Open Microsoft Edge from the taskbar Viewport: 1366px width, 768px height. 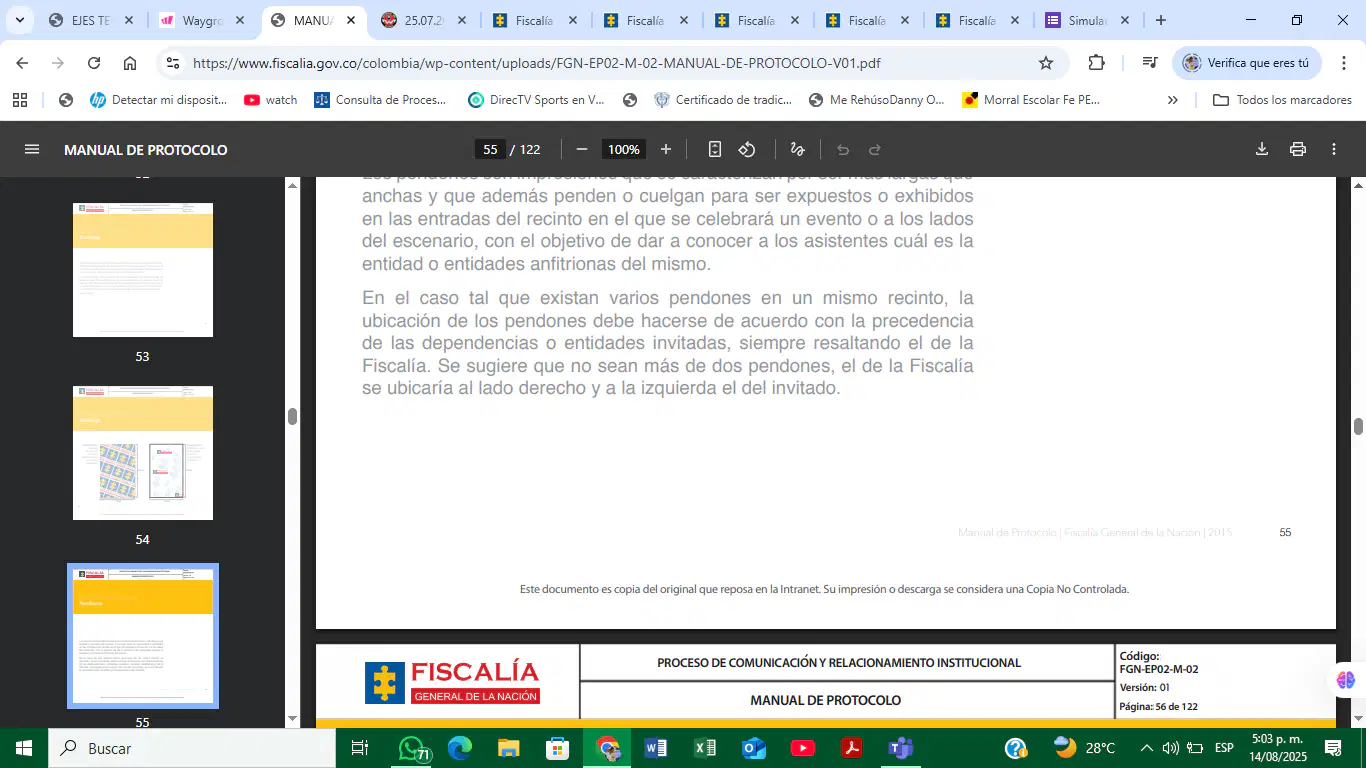[x=460, y=748]
